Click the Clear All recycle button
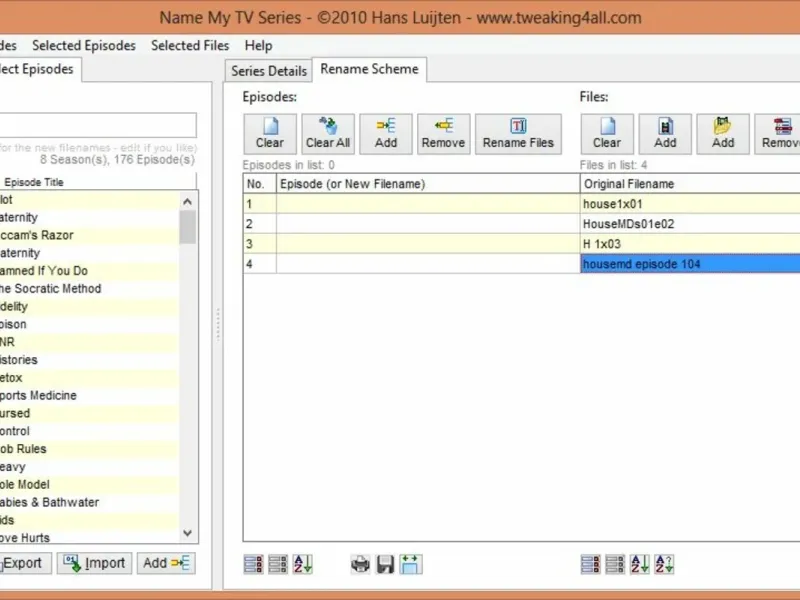The width and height of the screenshot is (800, 600). pos(328,134)
